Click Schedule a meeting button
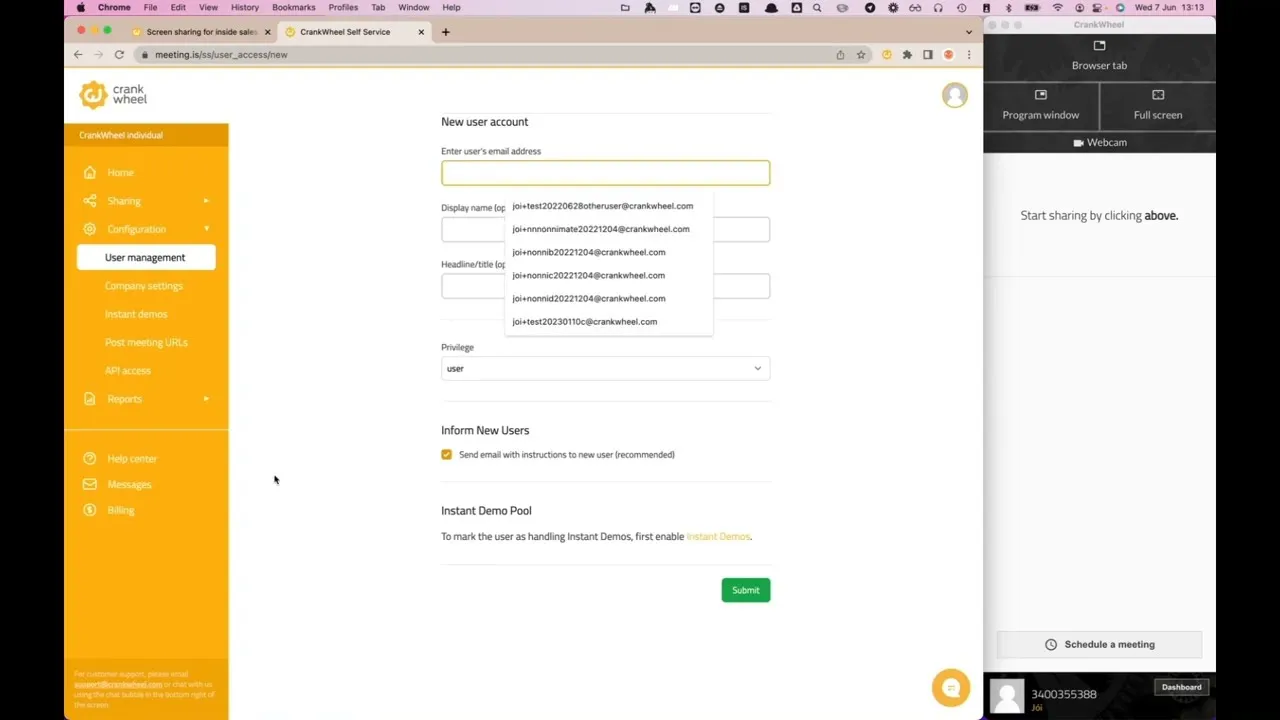 (1099, 645)
